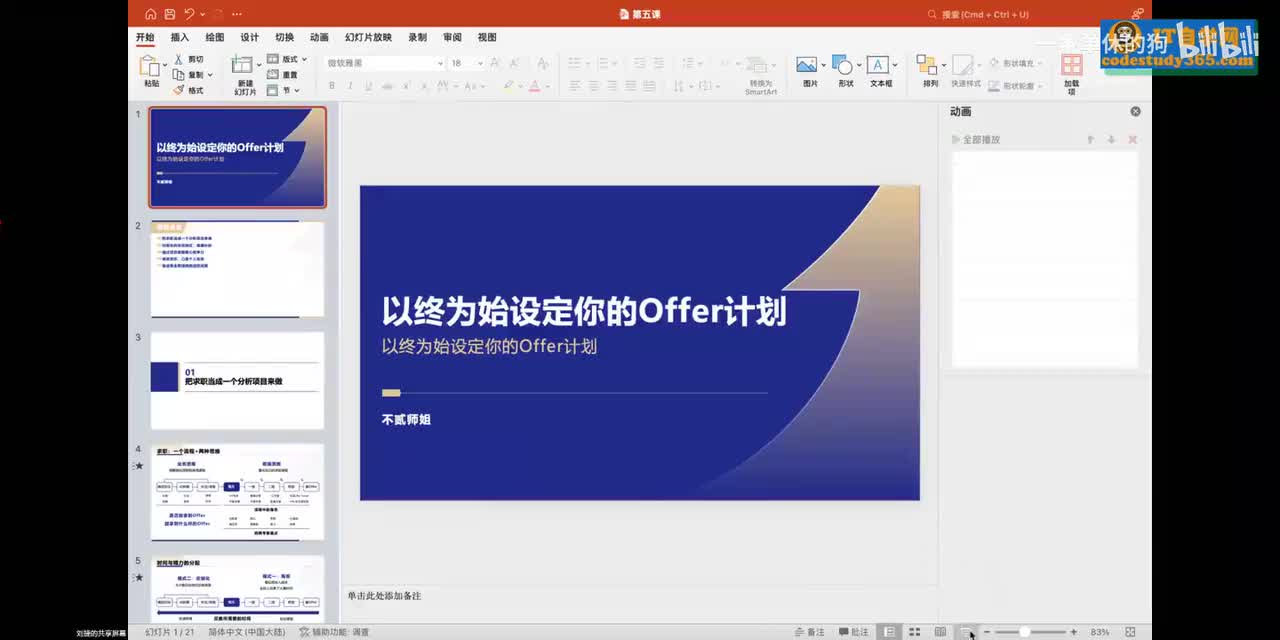Switch to the 开始 ribbon tab
Image resolution: width=1280 pixels, height=640 pixels.
tap(145, 37)
